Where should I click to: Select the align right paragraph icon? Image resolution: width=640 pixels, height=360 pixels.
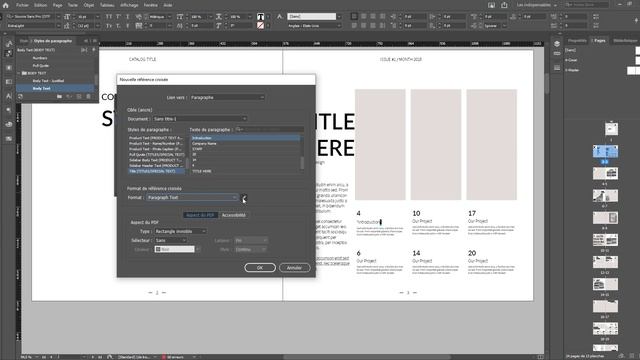point(373,17)
